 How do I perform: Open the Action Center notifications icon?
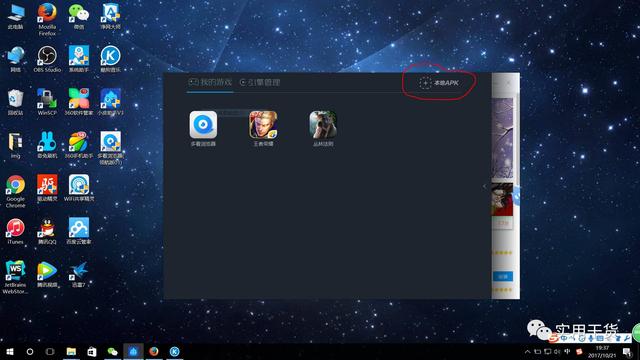[x=627, y=351]
